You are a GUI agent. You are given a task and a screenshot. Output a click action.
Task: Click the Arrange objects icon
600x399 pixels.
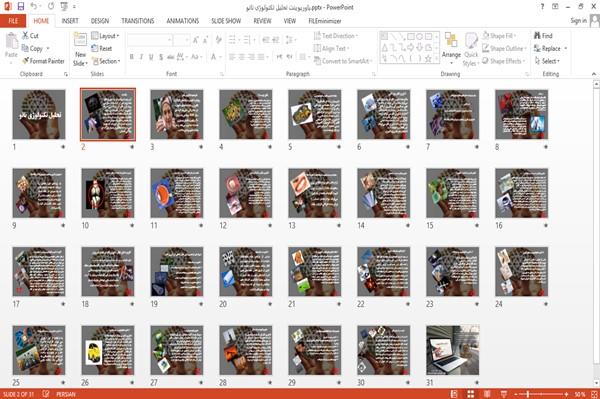[451, 40]
